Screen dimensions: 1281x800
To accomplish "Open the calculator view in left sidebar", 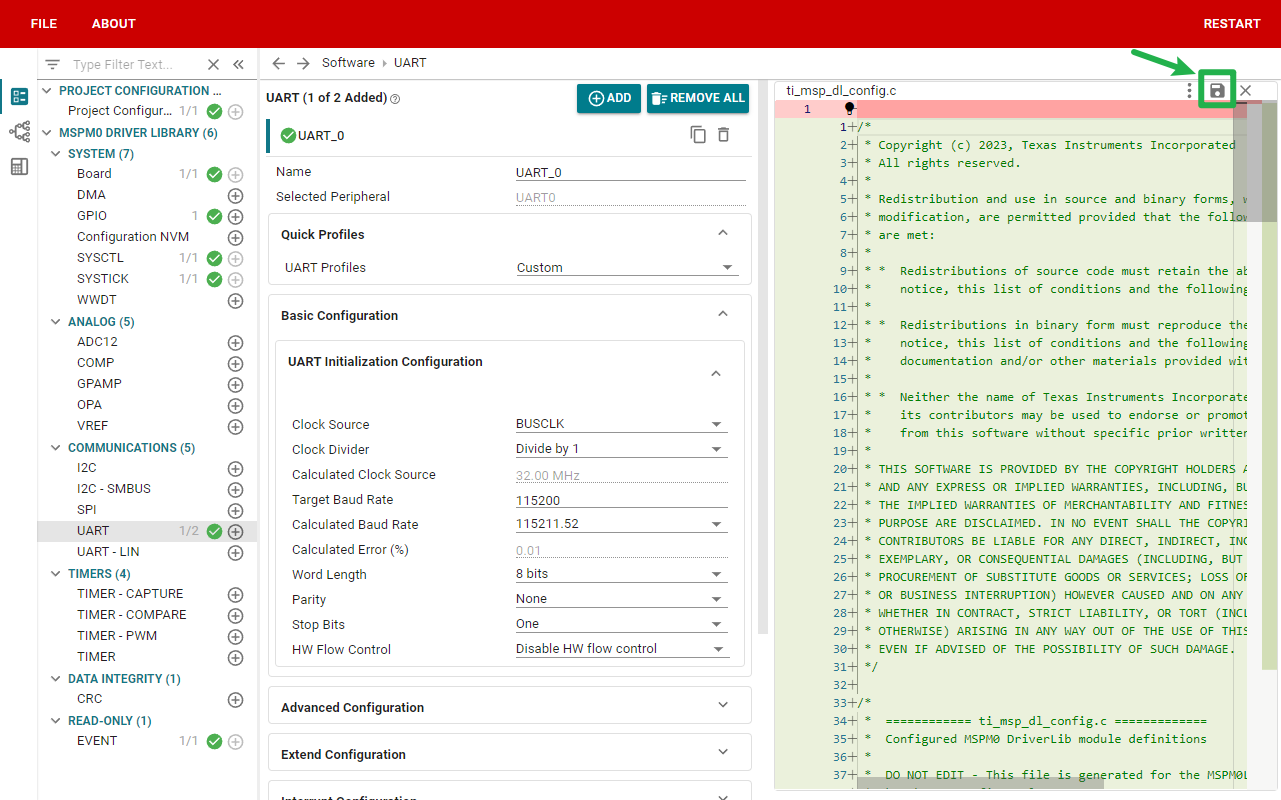I will point(19,167).
